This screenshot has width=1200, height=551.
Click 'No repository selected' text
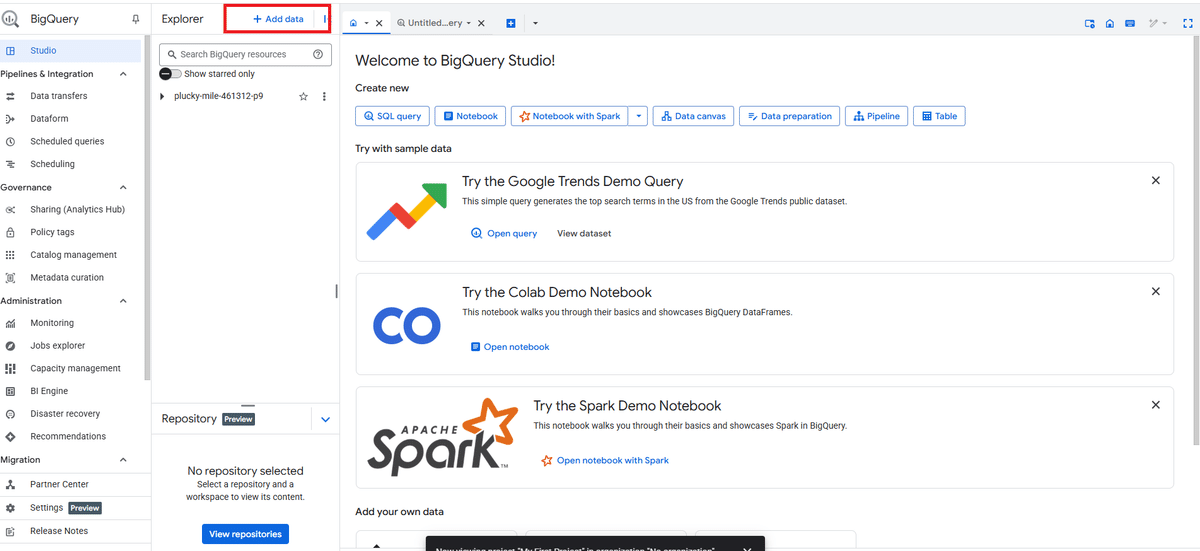pyautogui.click(x=245, y=470)
